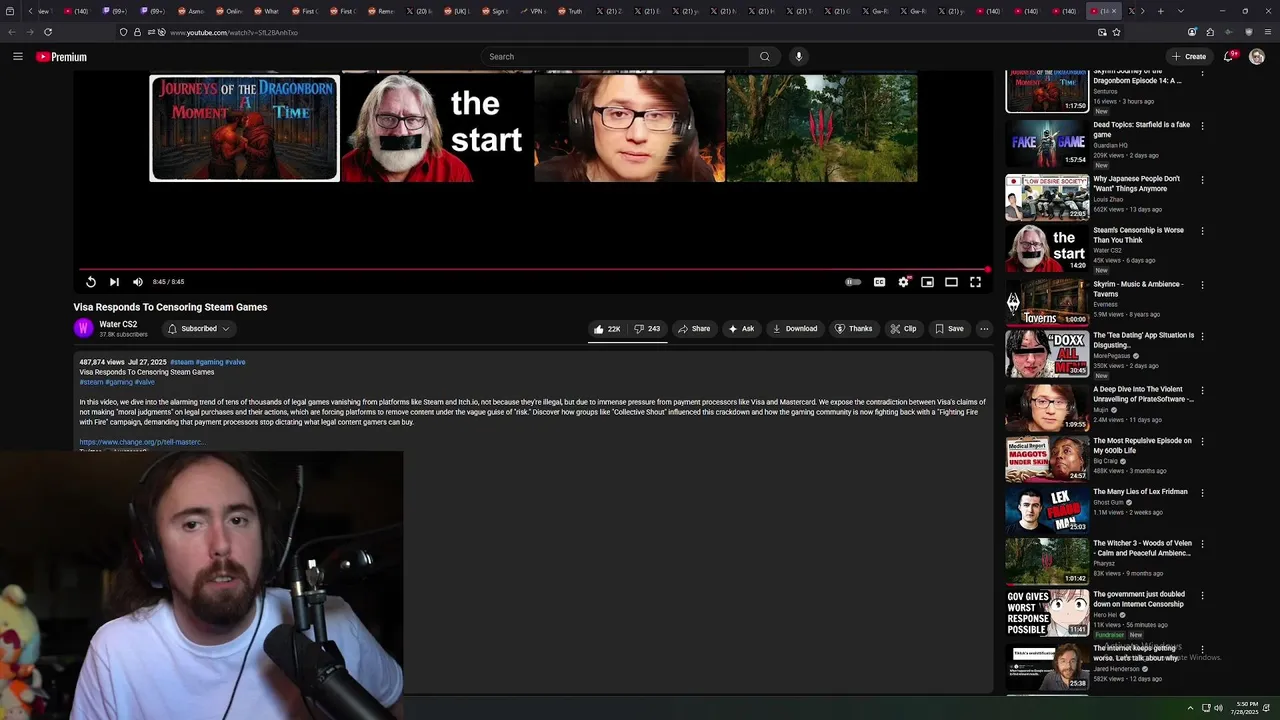1280x720 pixels.
Task: Open YouTube notifications bell
Action: [x=1229, y=57]
